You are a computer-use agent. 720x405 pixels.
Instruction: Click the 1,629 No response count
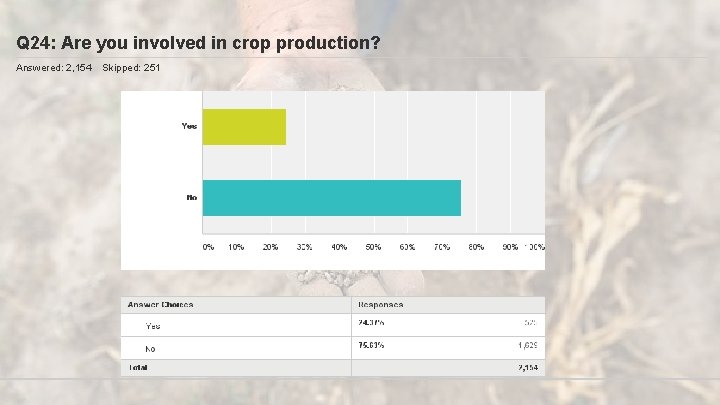[528, 346]
